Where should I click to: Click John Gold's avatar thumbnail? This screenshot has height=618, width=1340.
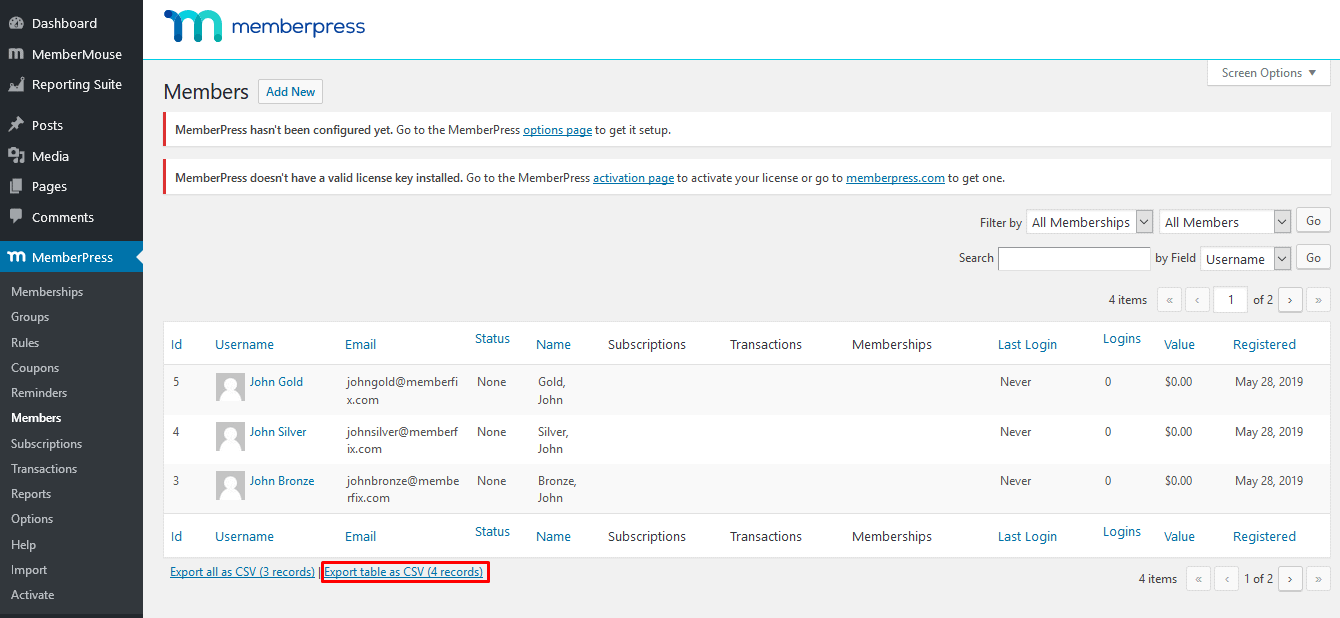(230, 387)
